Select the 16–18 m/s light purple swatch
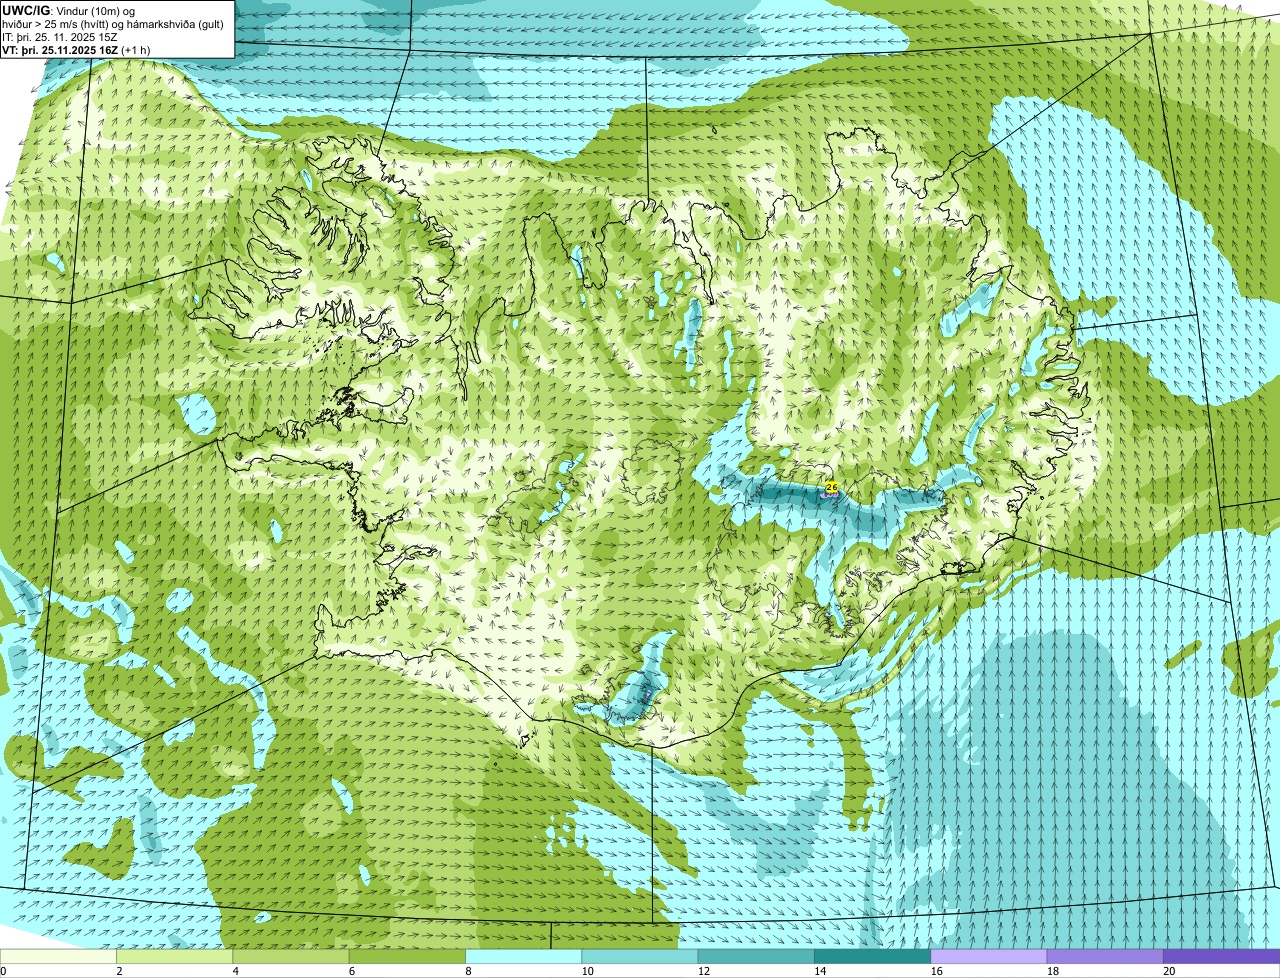The image size is (1280, 978). (989, 956)
